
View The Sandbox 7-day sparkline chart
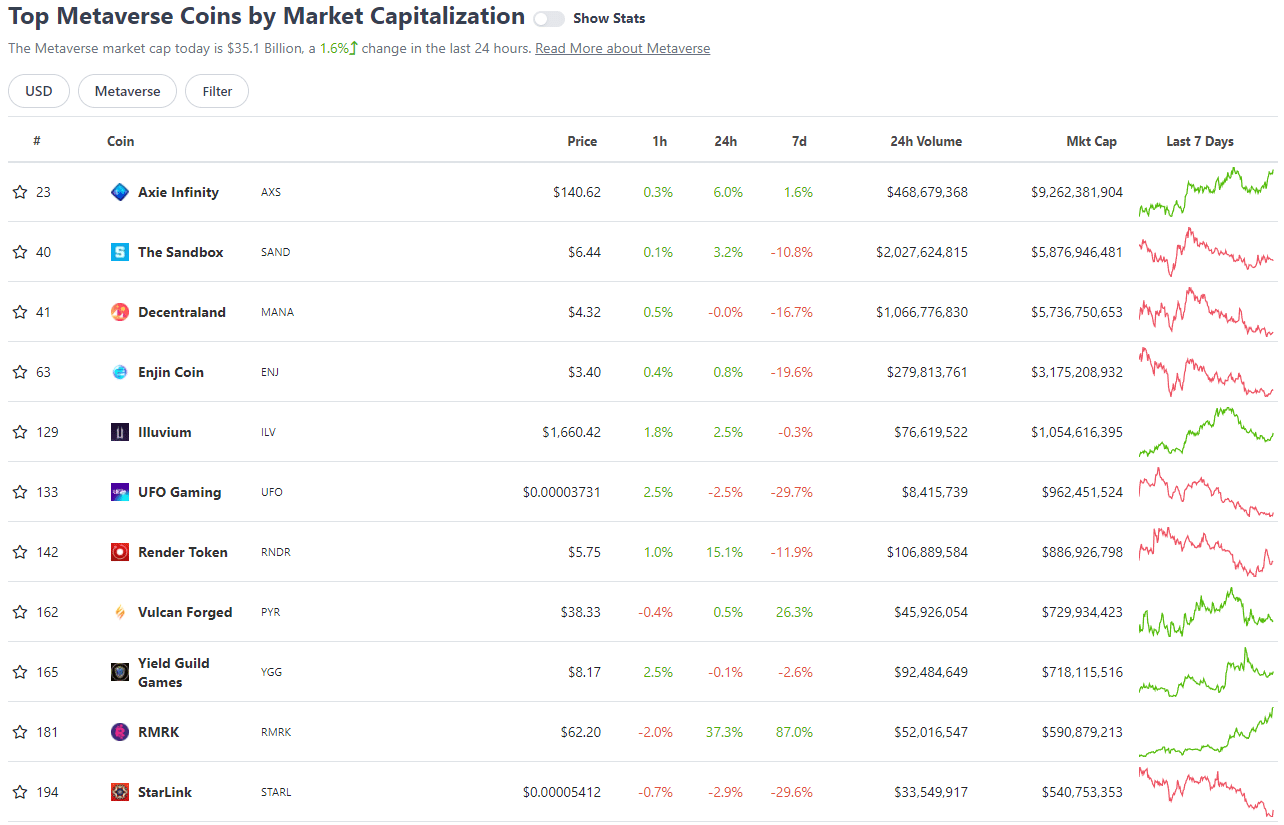click(x=1207, y=252)
